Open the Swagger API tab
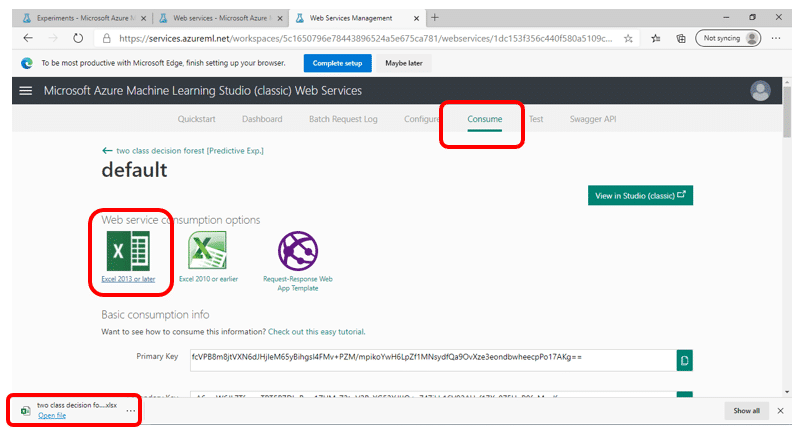The width and height of the screenshot is (802, 437). click(594, 119)
